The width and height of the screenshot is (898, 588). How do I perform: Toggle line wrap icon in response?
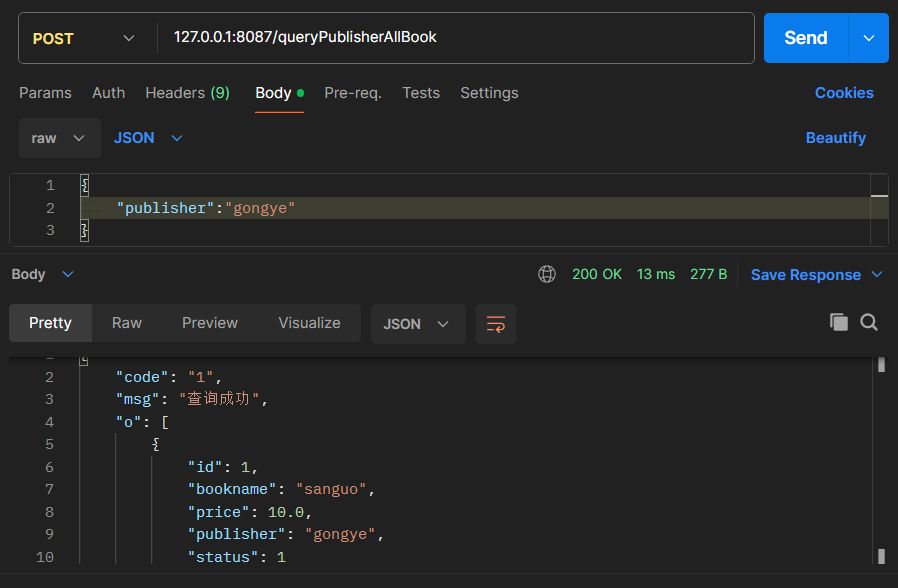point(496,324)
